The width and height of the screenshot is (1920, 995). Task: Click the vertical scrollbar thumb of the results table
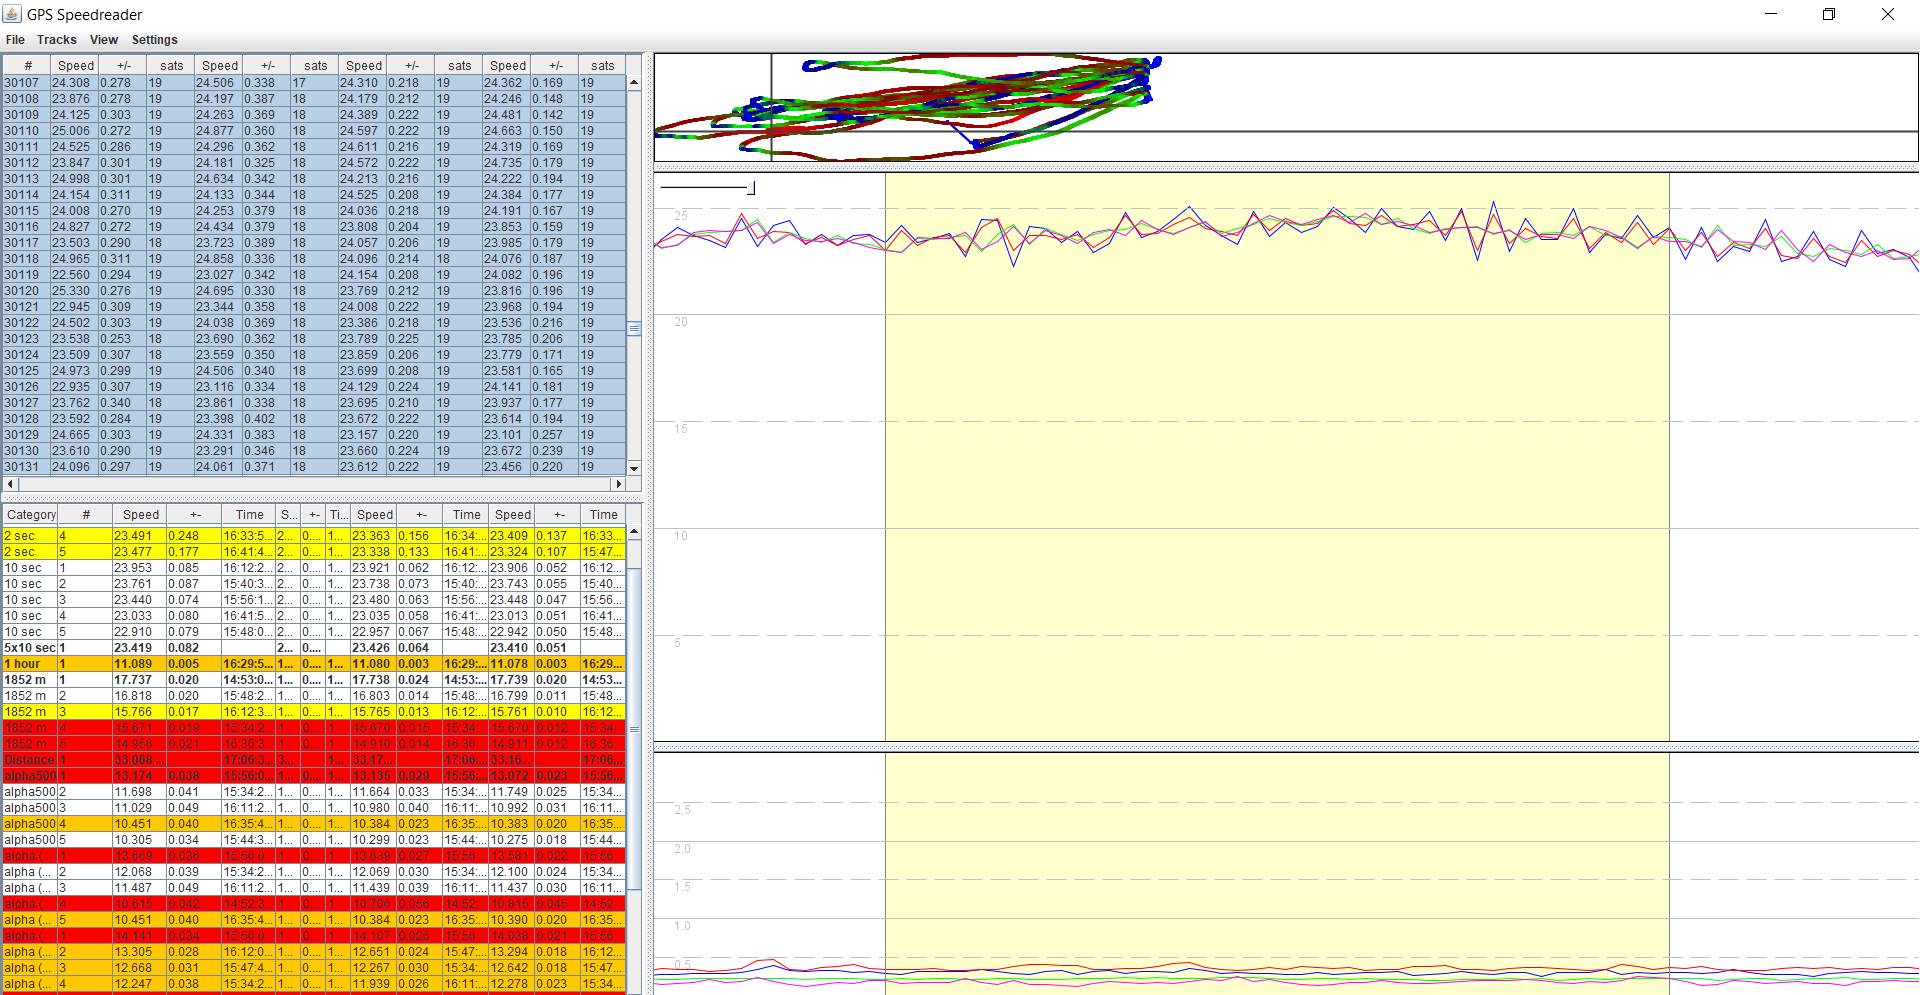pyautogui.click(x=634, y=728)
